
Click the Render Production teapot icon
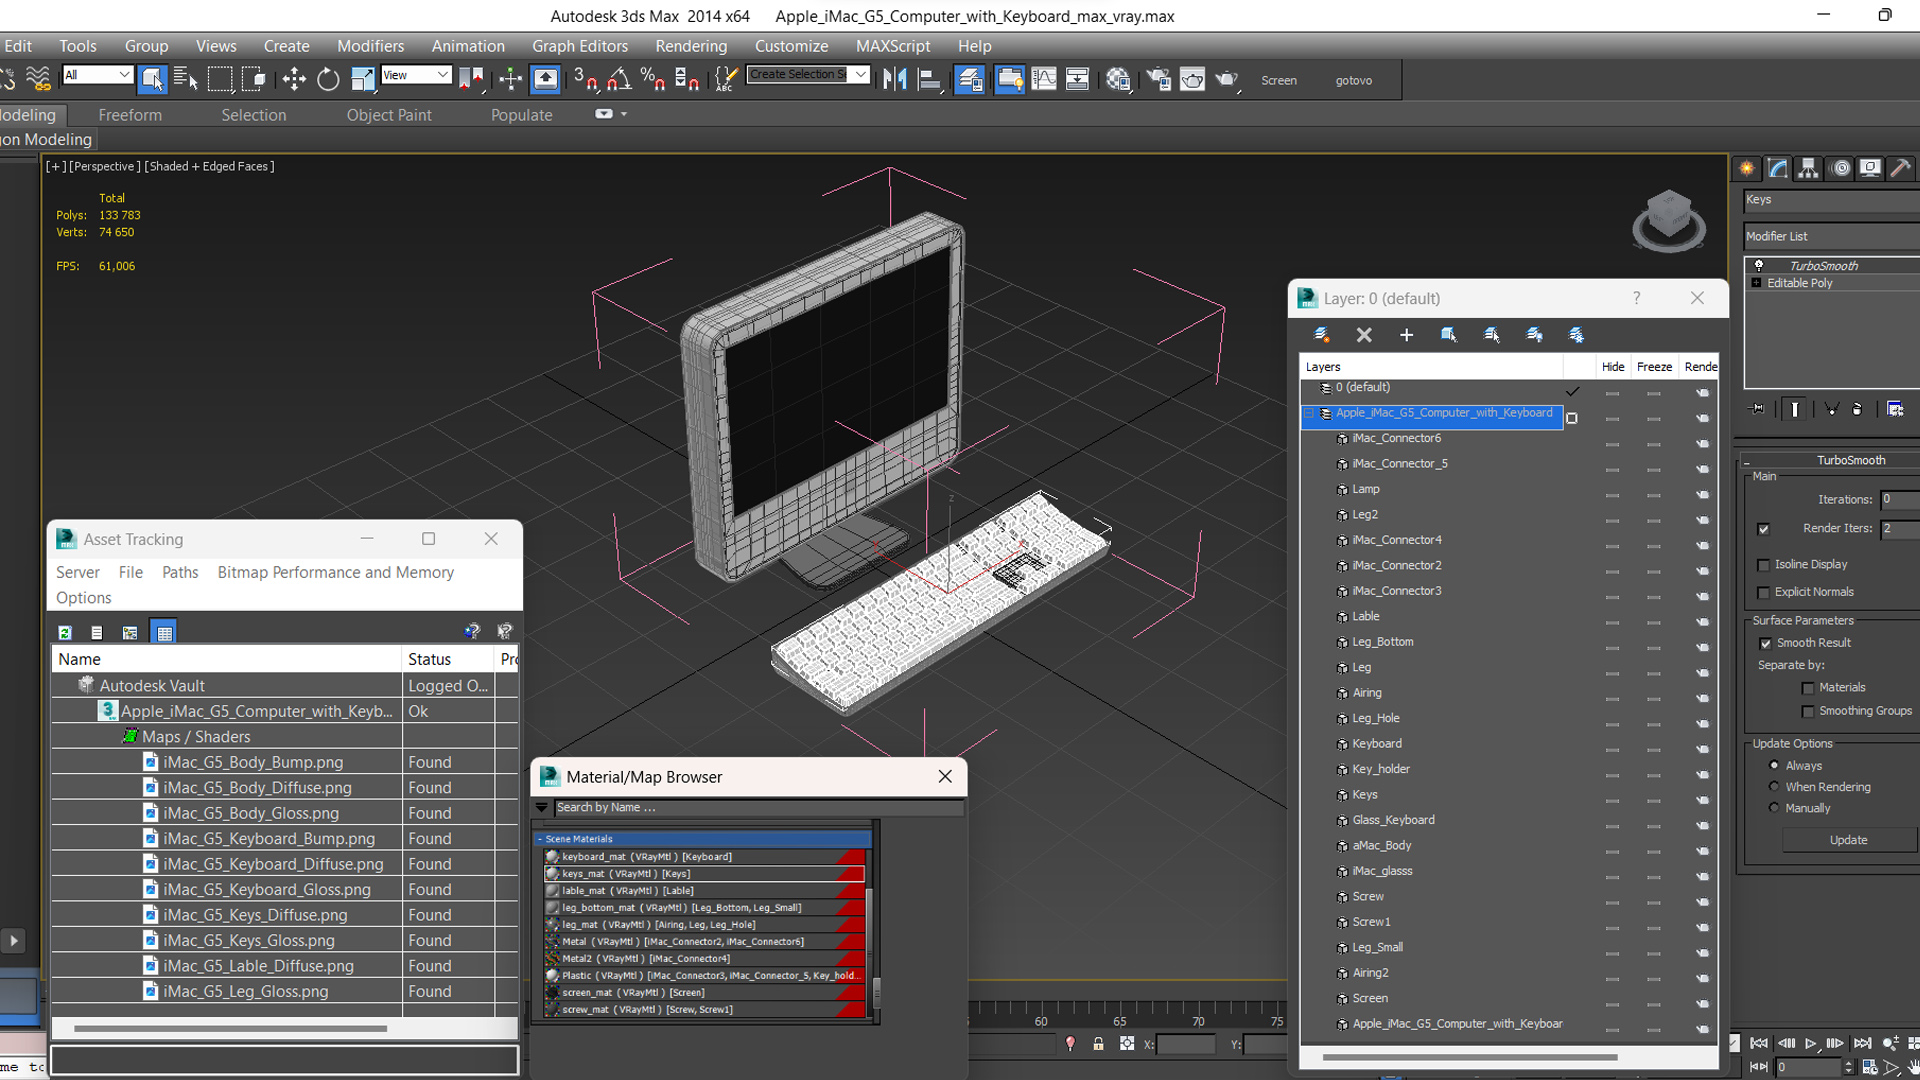[x=1227, y=79]
